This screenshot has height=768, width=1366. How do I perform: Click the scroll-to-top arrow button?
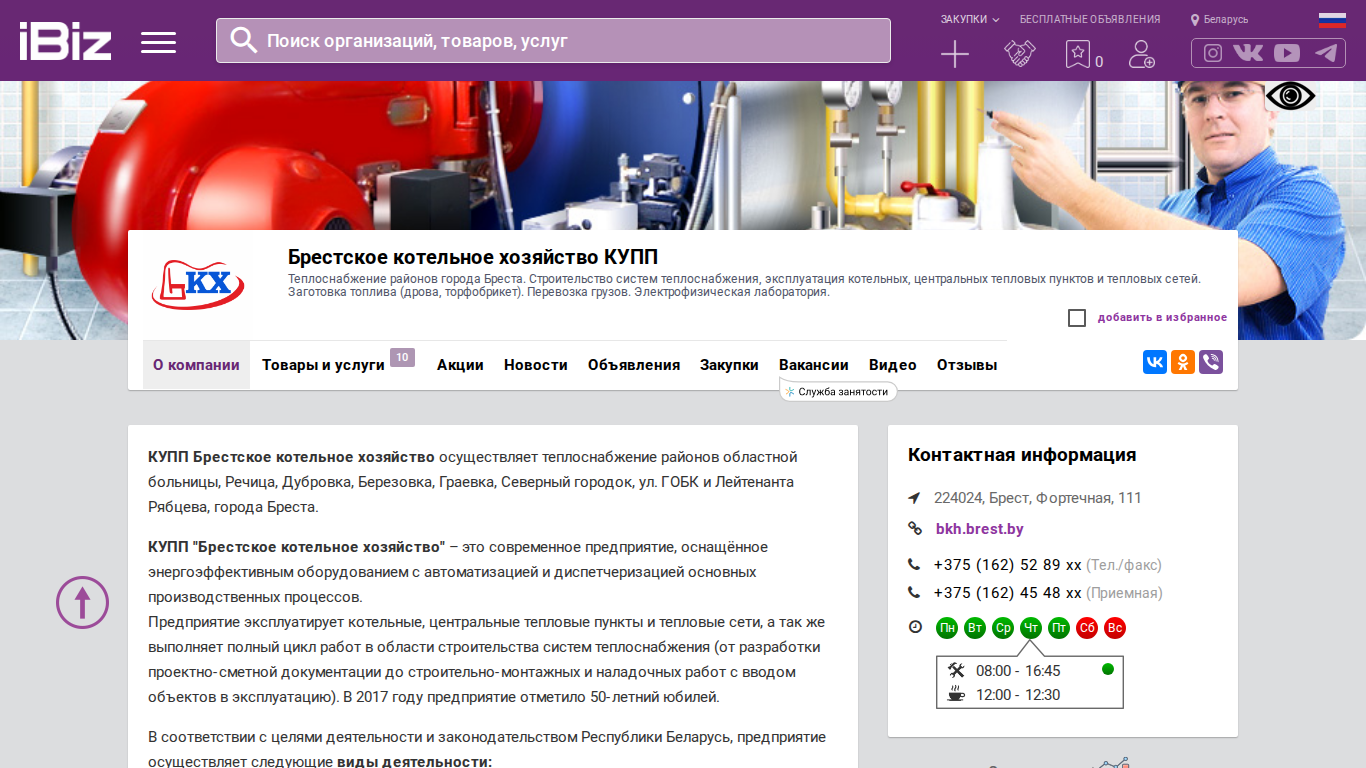tap(82, 602)
